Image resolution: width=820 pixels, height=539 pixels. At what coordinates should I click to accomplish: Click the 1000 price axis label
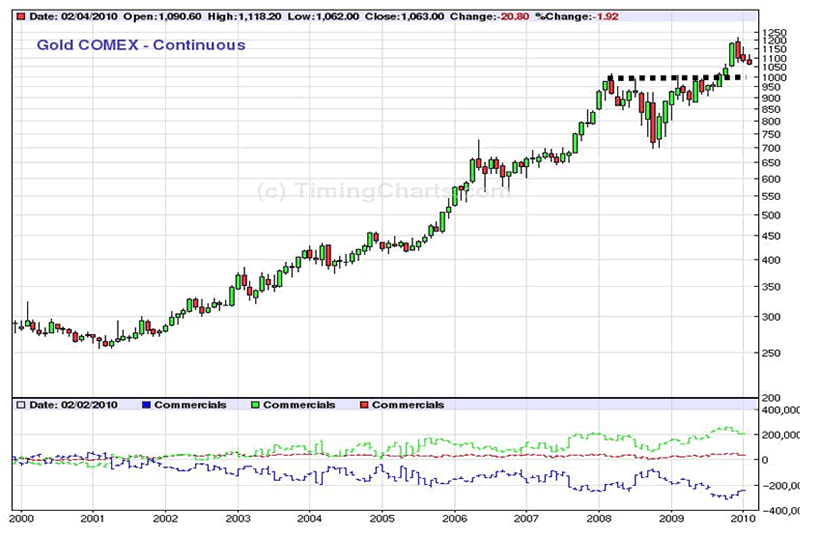(x=775, y=77)
